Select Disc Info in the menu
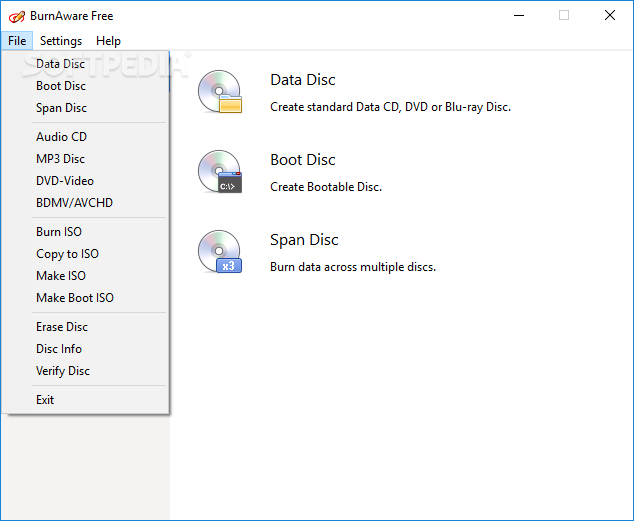The image size is (634, 521). (x=85, y=349)
